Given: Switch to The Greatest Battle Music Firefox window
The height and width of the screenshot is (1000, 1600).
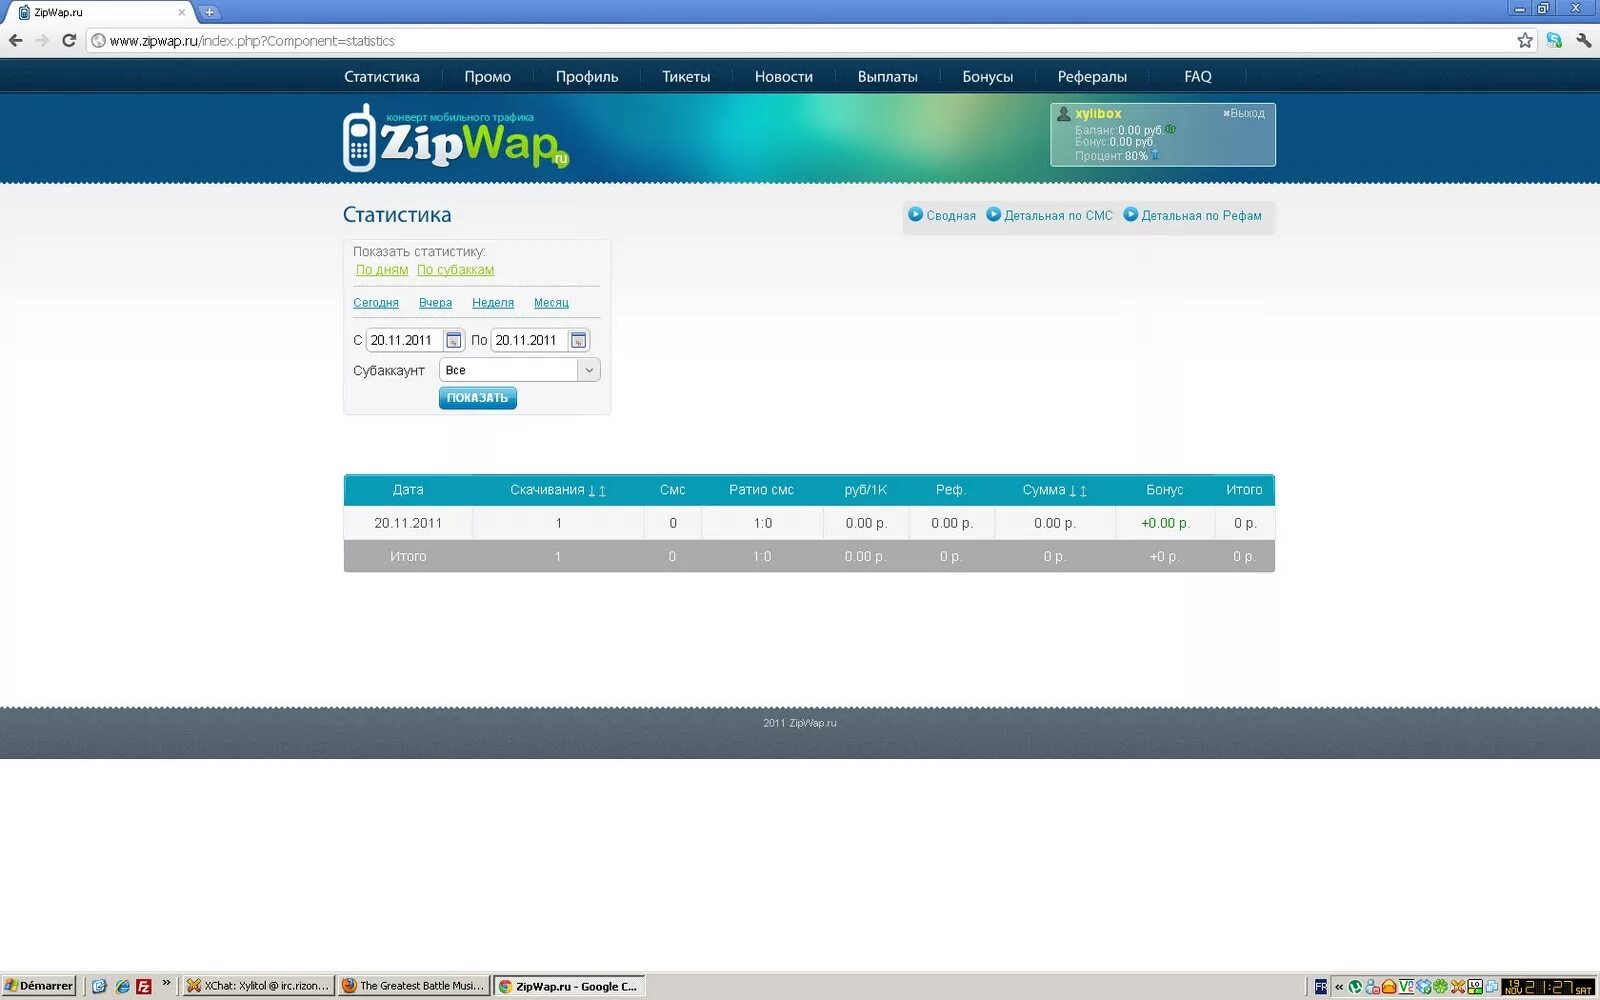Looking at the screenshot, I should (x=414, y=986).
